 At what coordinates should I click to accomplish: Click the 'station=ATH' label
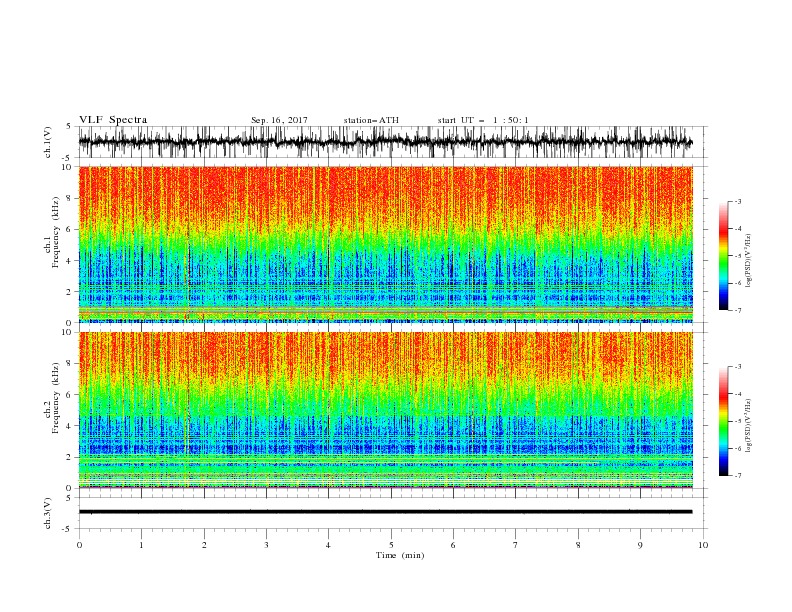pos(371,120)
